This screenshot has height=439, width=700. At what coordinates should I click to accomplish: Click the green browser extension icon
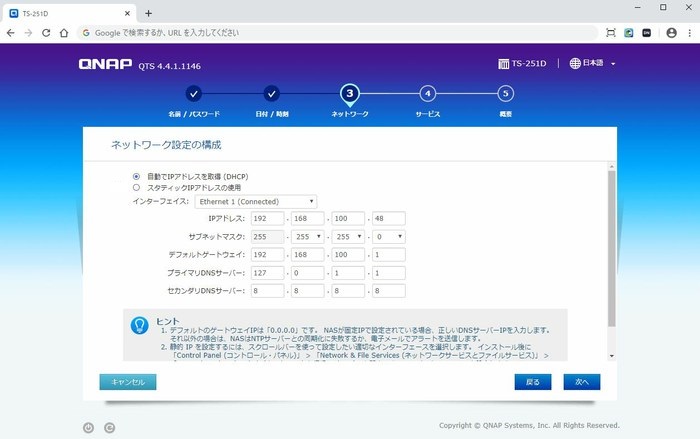pos(629,33)
